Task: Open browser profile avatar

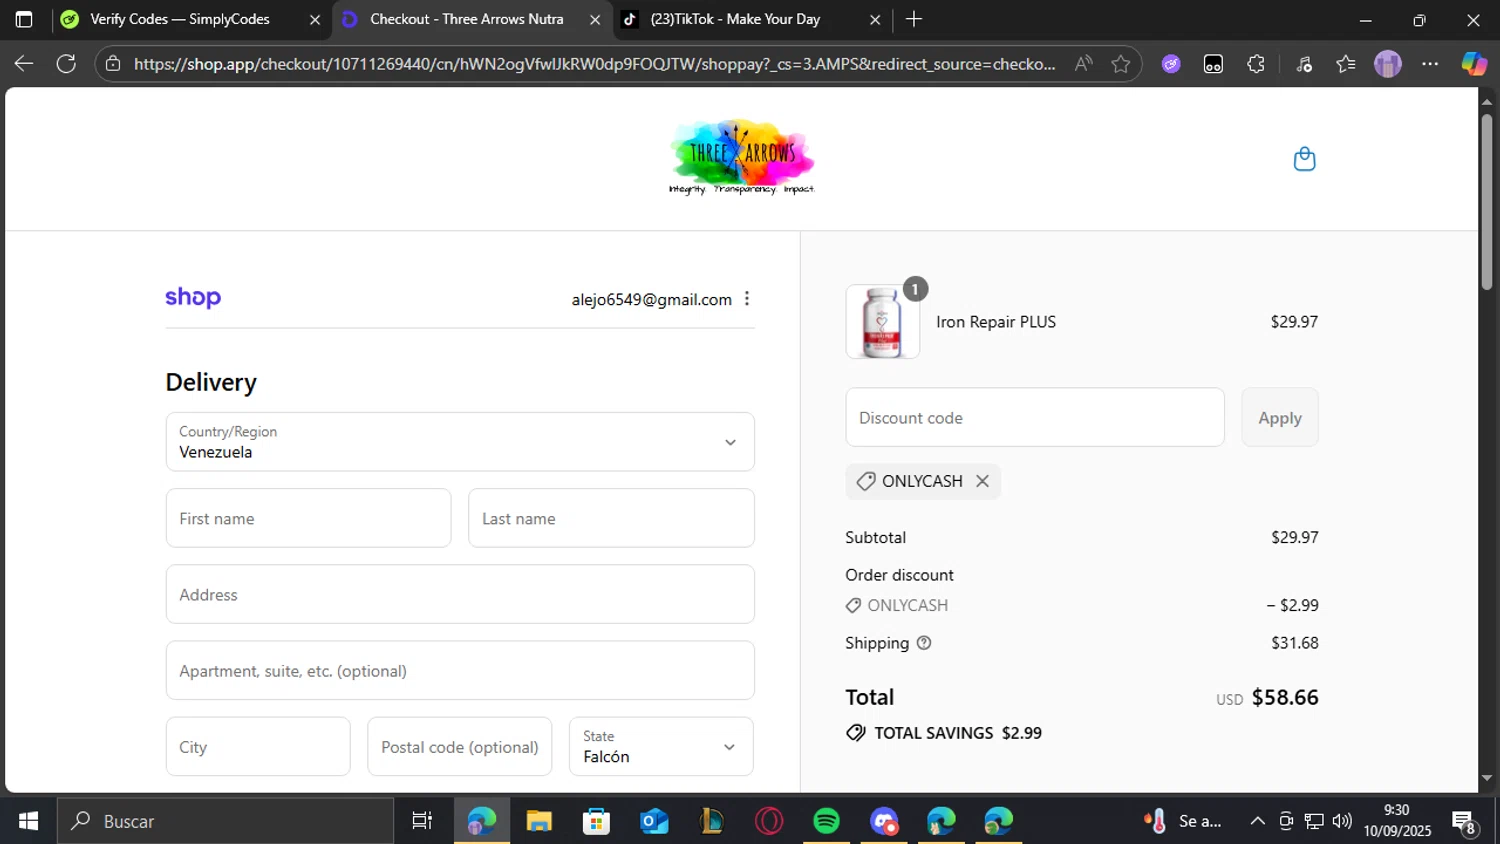Action: pyautogui.click(x=1388, y=64)
